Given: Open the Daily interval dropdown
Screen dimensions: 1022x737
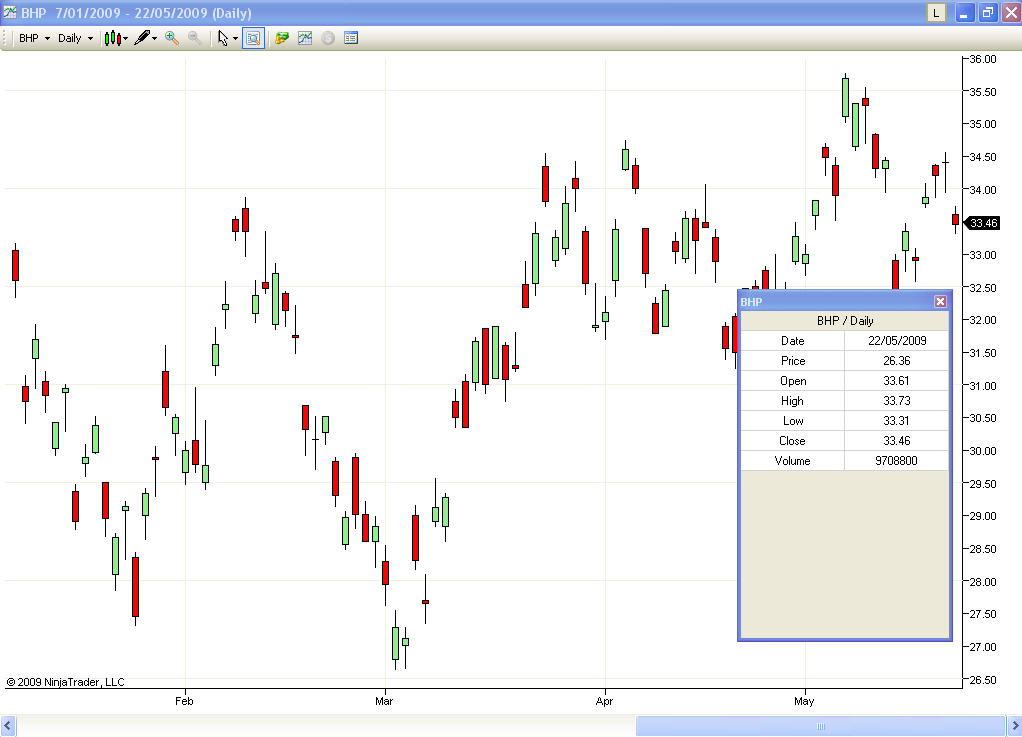Looking at the screenshot, I should [x=75, y=38].
